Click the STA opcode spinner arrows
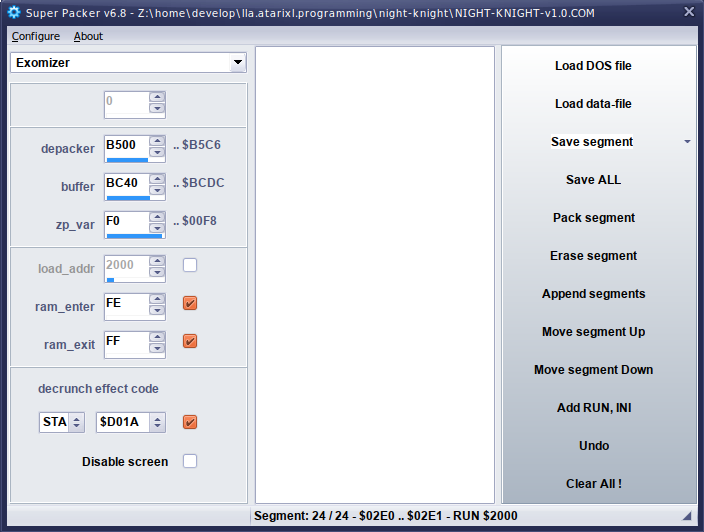 click(76, 422)
